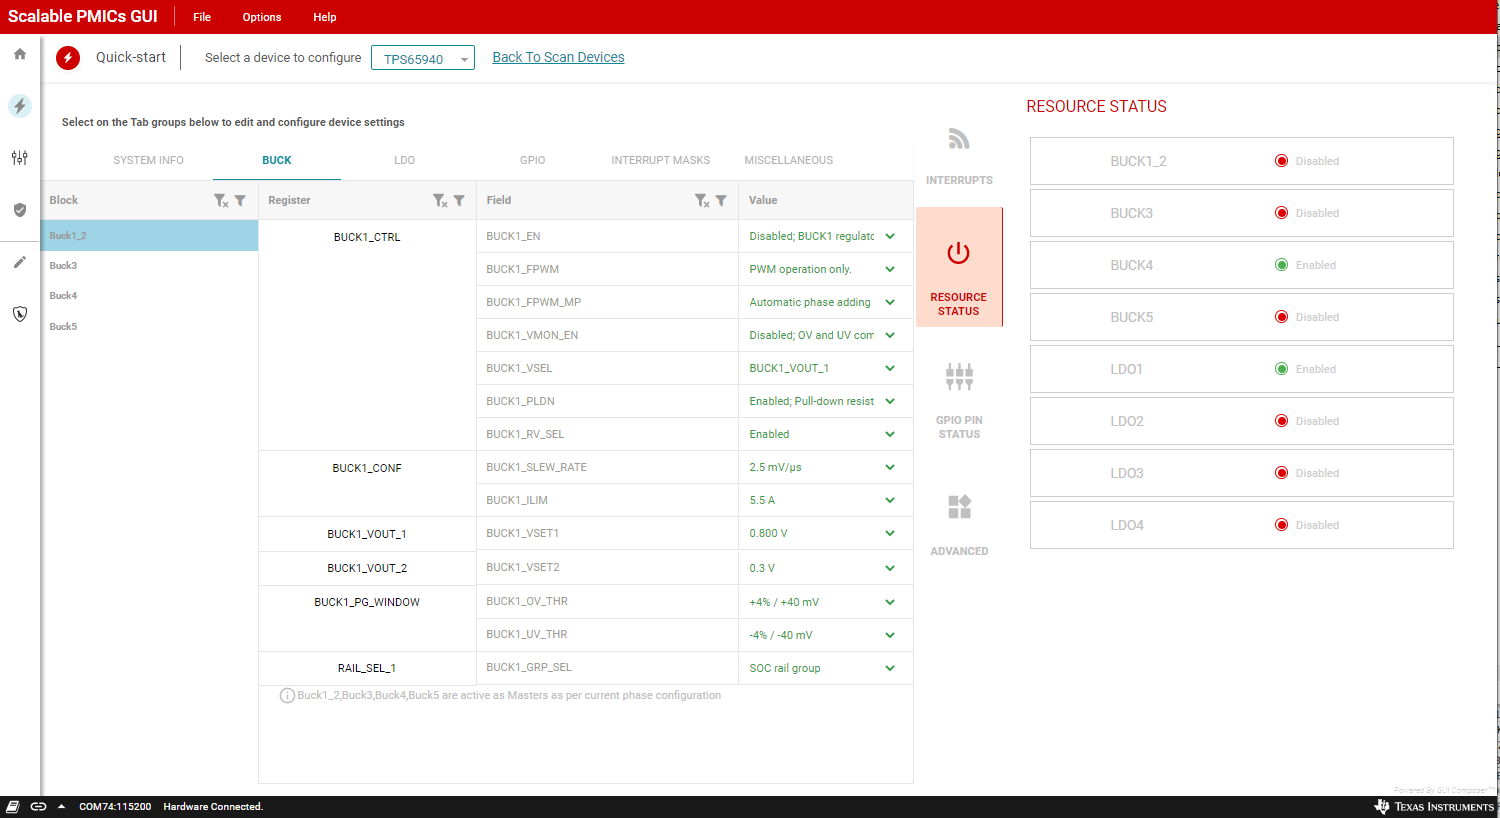This screenshot has height=818, width=1500.
Task: Switch to the LDO tab
Action: (404, 160)
